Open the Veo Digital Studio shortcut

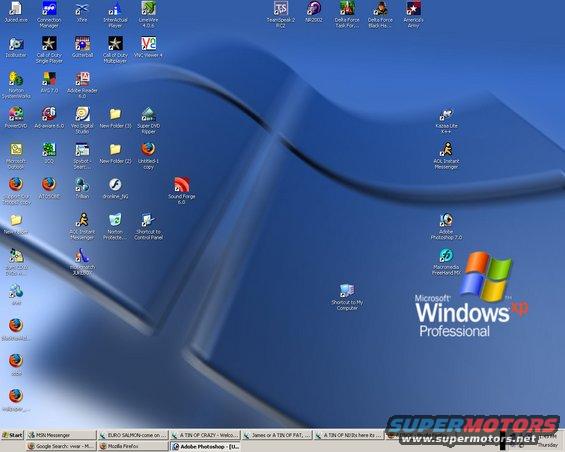82,120
